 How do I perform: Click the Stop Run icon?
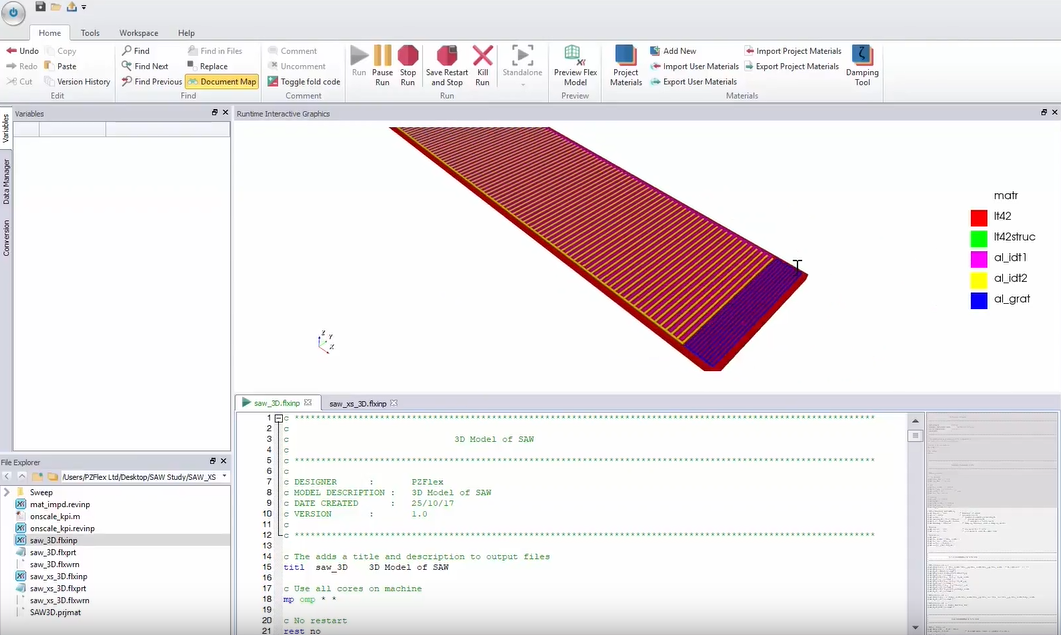click(x=408, y=56)
